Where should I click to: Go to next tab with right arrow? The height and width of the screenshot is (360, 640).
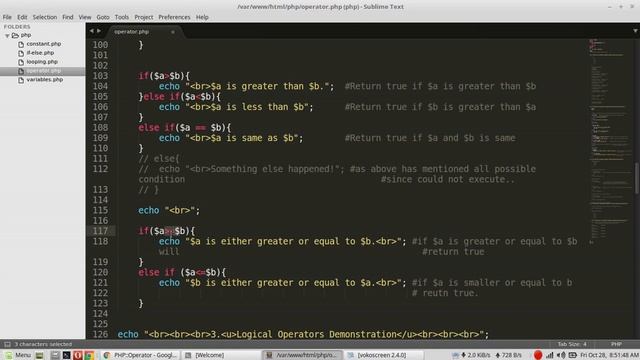(x=99, y=31)
